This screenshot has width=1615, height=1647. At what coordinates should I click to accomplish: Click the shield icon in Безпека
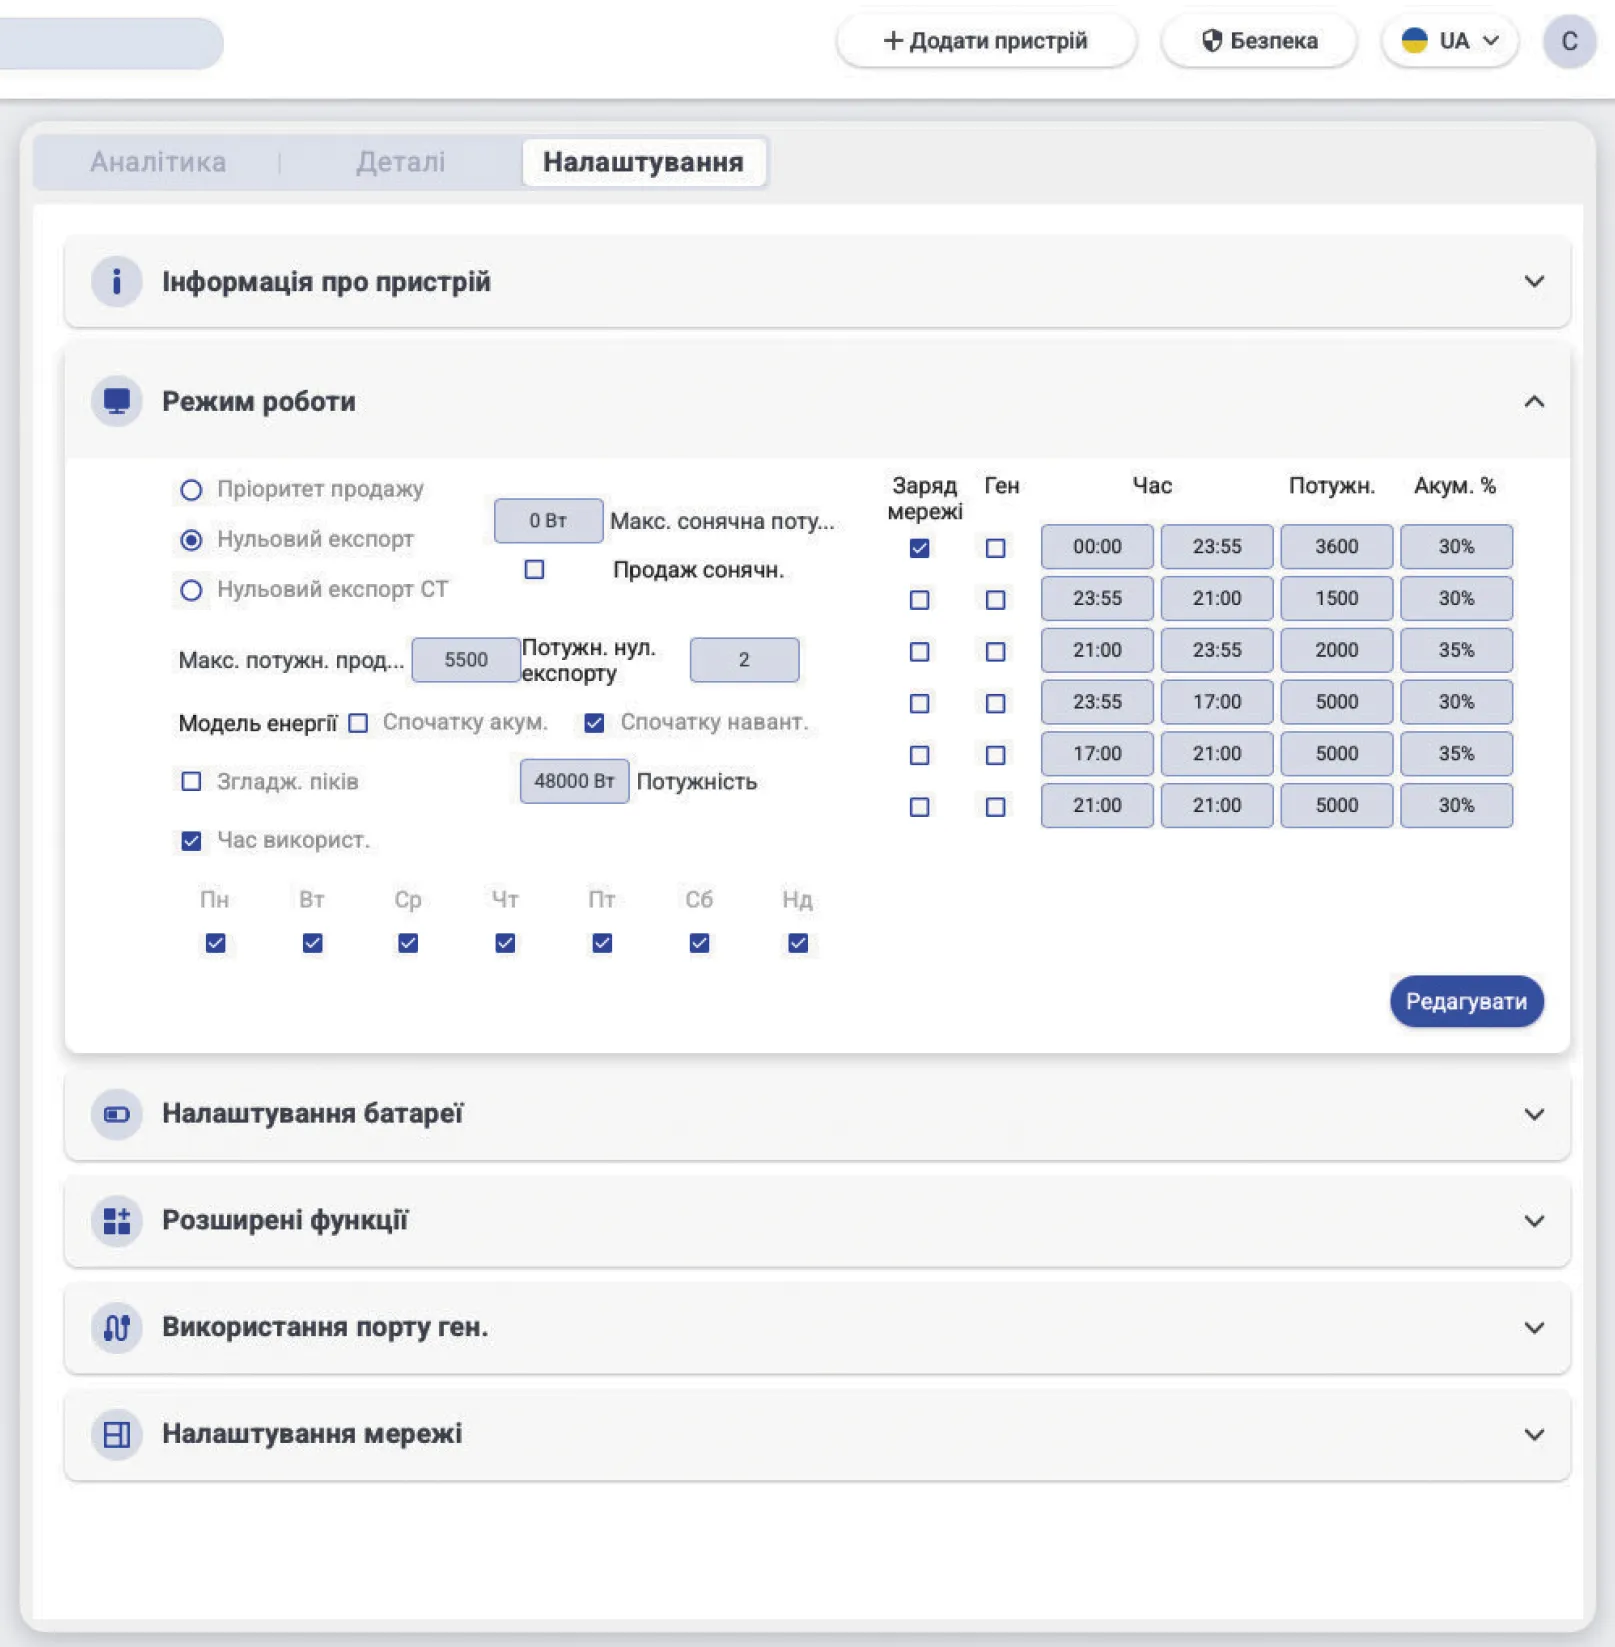[x=1212, y=41]
